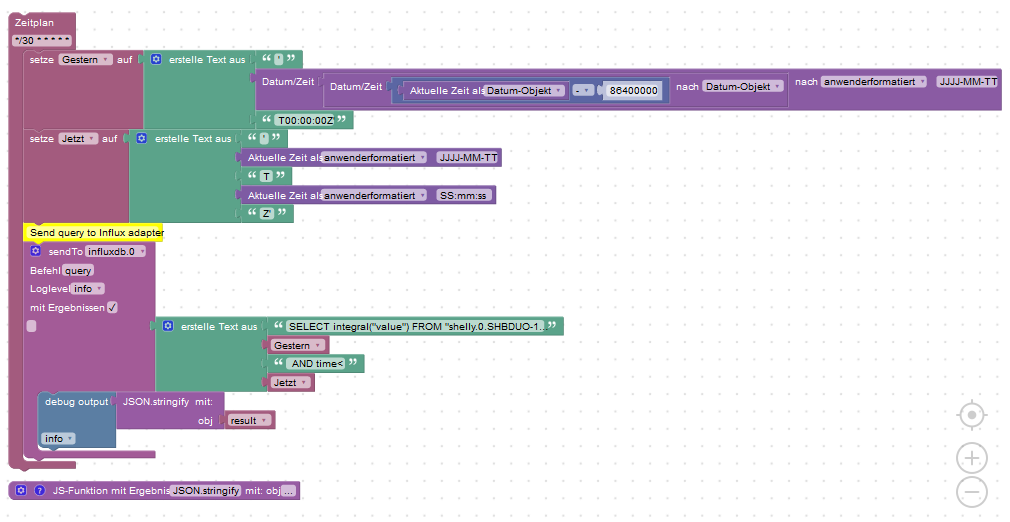Open gear mutator on sendTo block
1010x522 pixels.
tap(36, 251)
